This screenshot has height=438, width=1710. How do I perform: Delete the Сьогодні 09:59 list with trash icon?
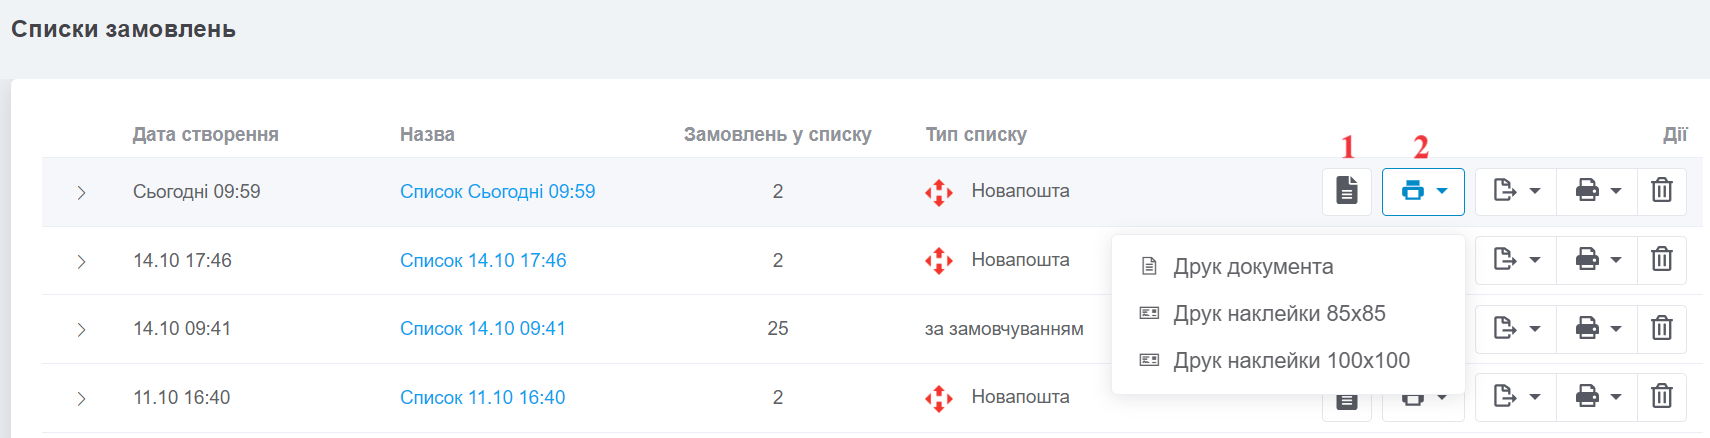1662,190
